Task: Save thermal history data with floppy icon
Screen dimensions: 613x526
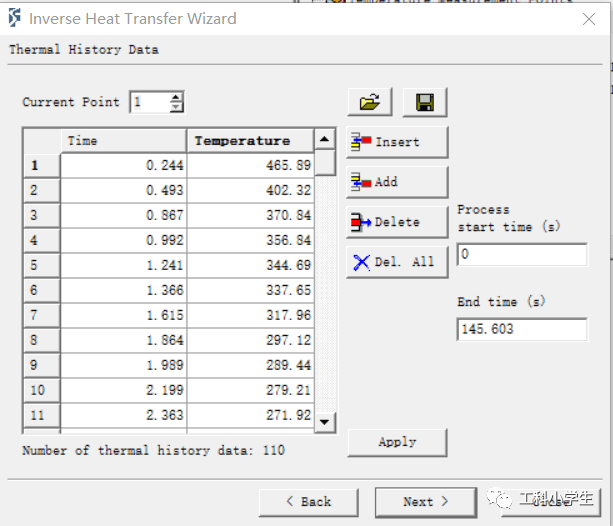Action: [x=425, y=102]
